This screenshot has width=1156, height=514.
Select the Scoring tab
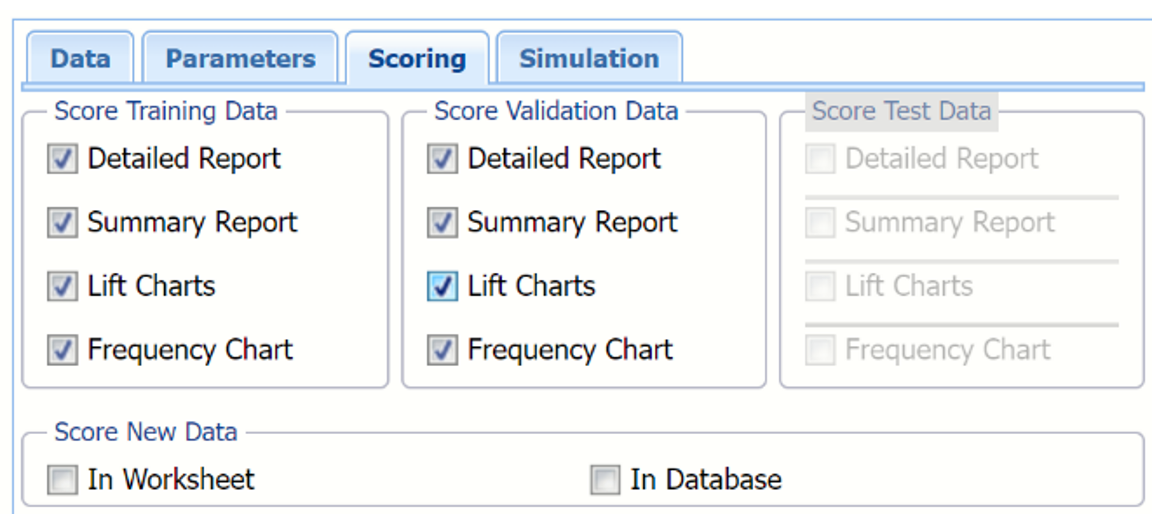(417, 58)
